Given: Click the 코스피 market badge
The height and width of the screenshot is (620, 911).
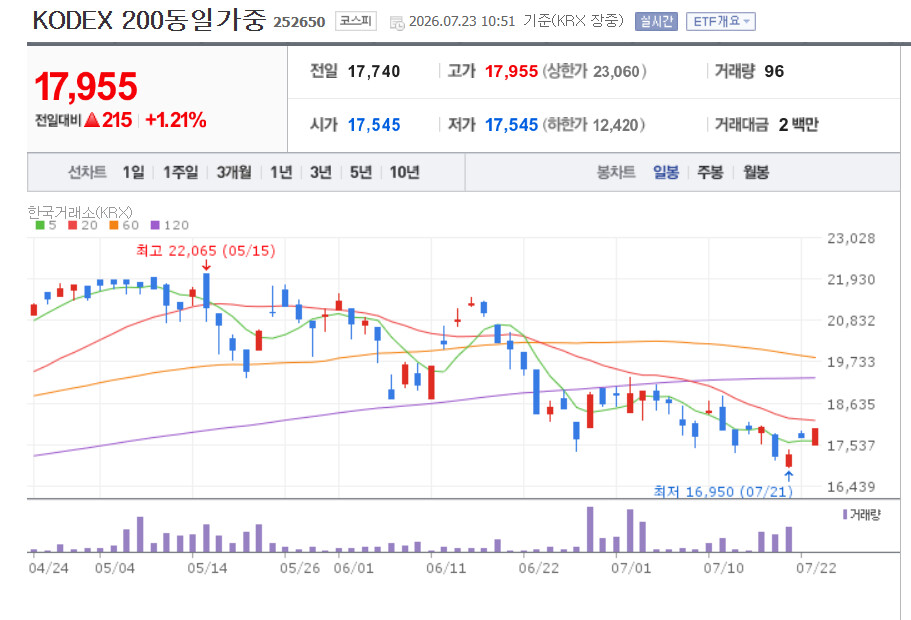Looking at the screenshot, I should tap(356, 21).
